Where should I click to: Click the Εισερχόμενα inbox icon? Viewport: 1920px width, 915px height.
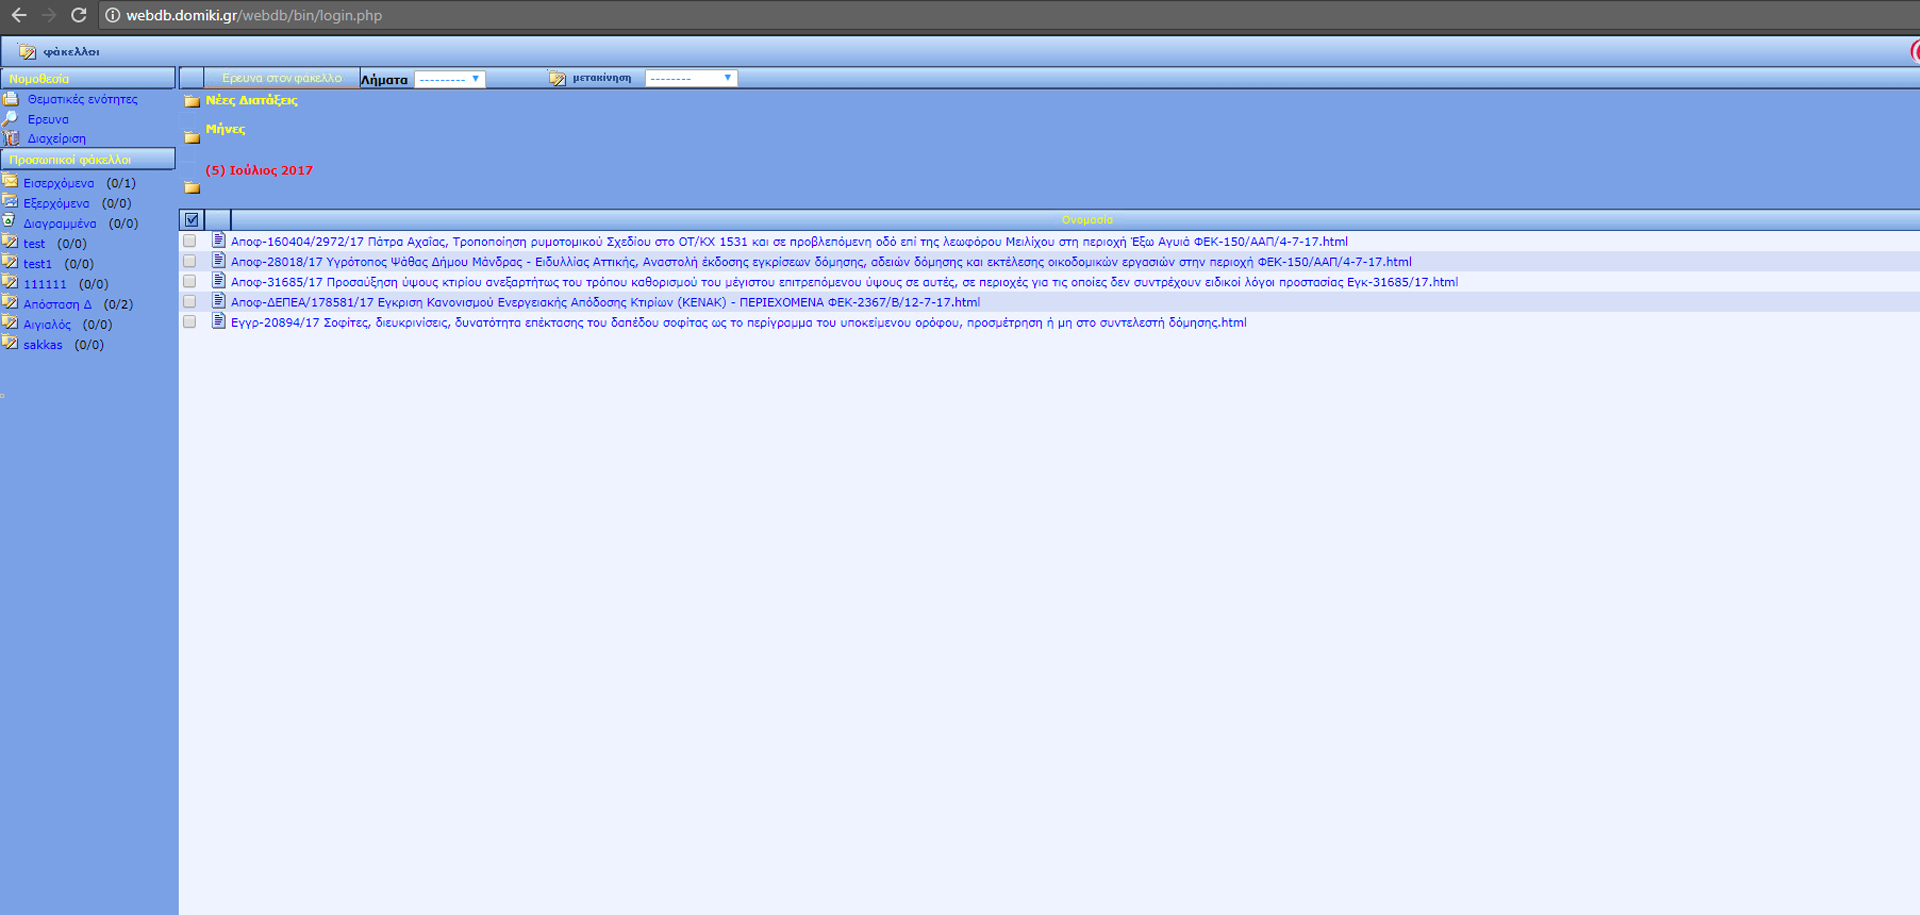[10, 182]
